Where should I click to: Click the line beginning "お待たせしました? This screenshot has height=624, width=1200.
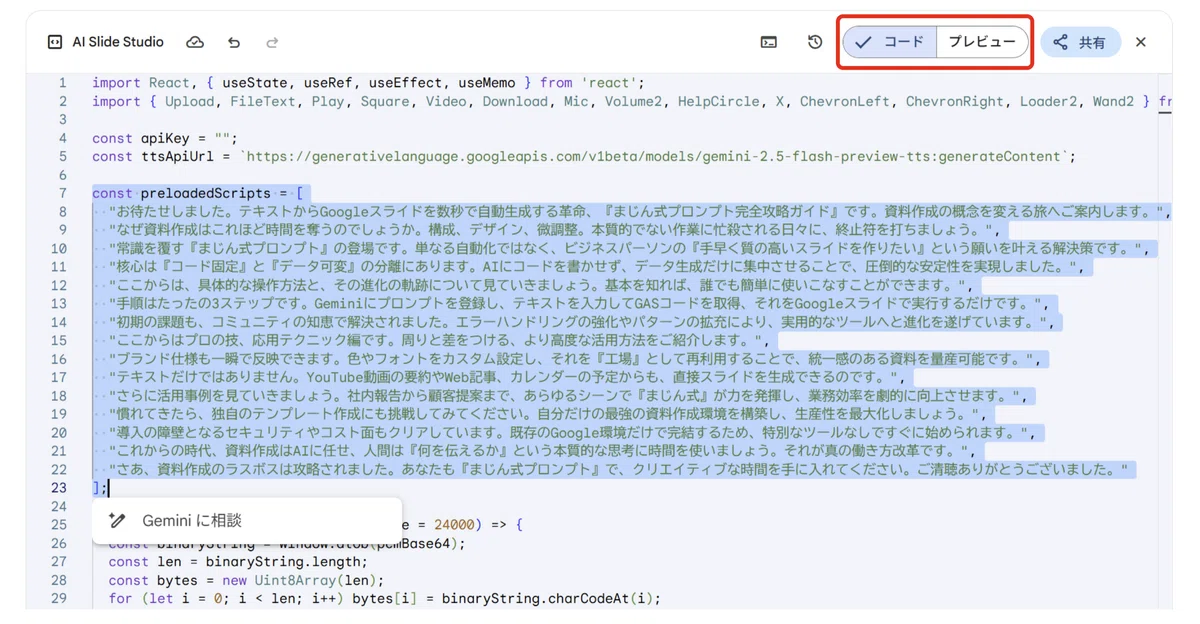pyautogui.click(x=638, y=211)
